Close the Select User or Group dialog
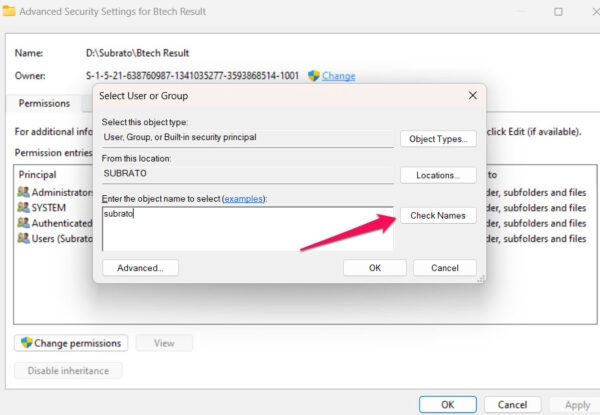Viewport: 600px width, 415px height. pyautogui.click(x=472, y=95)
